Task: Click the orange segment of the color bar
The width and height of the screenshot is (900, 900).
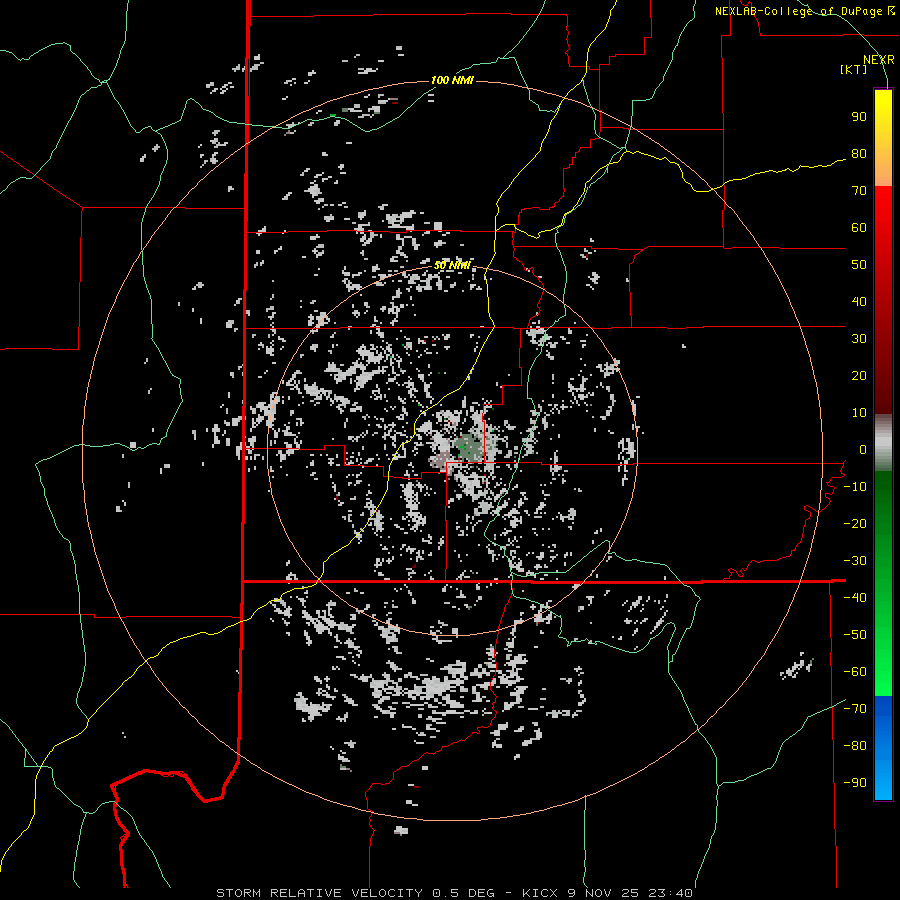Action: click(883, 170)
